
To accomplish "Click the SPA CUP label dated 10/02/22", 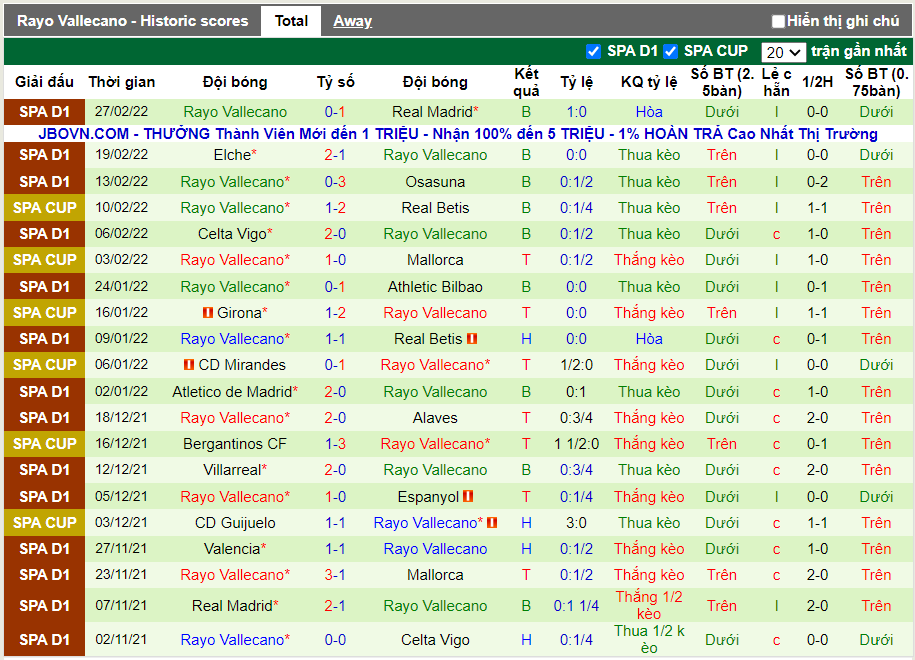I will (x=44, y=208).
